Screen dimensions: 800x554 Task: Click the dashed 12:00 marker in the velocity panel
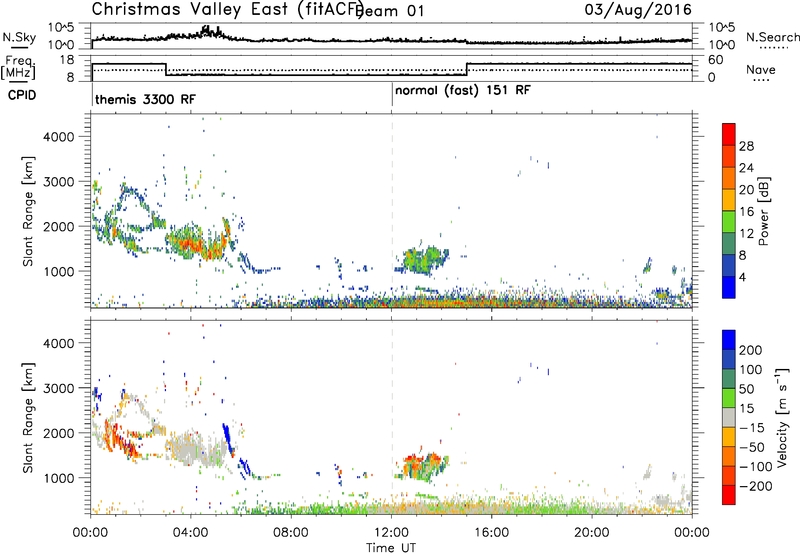pyautogui.click(x=392, y=417)
